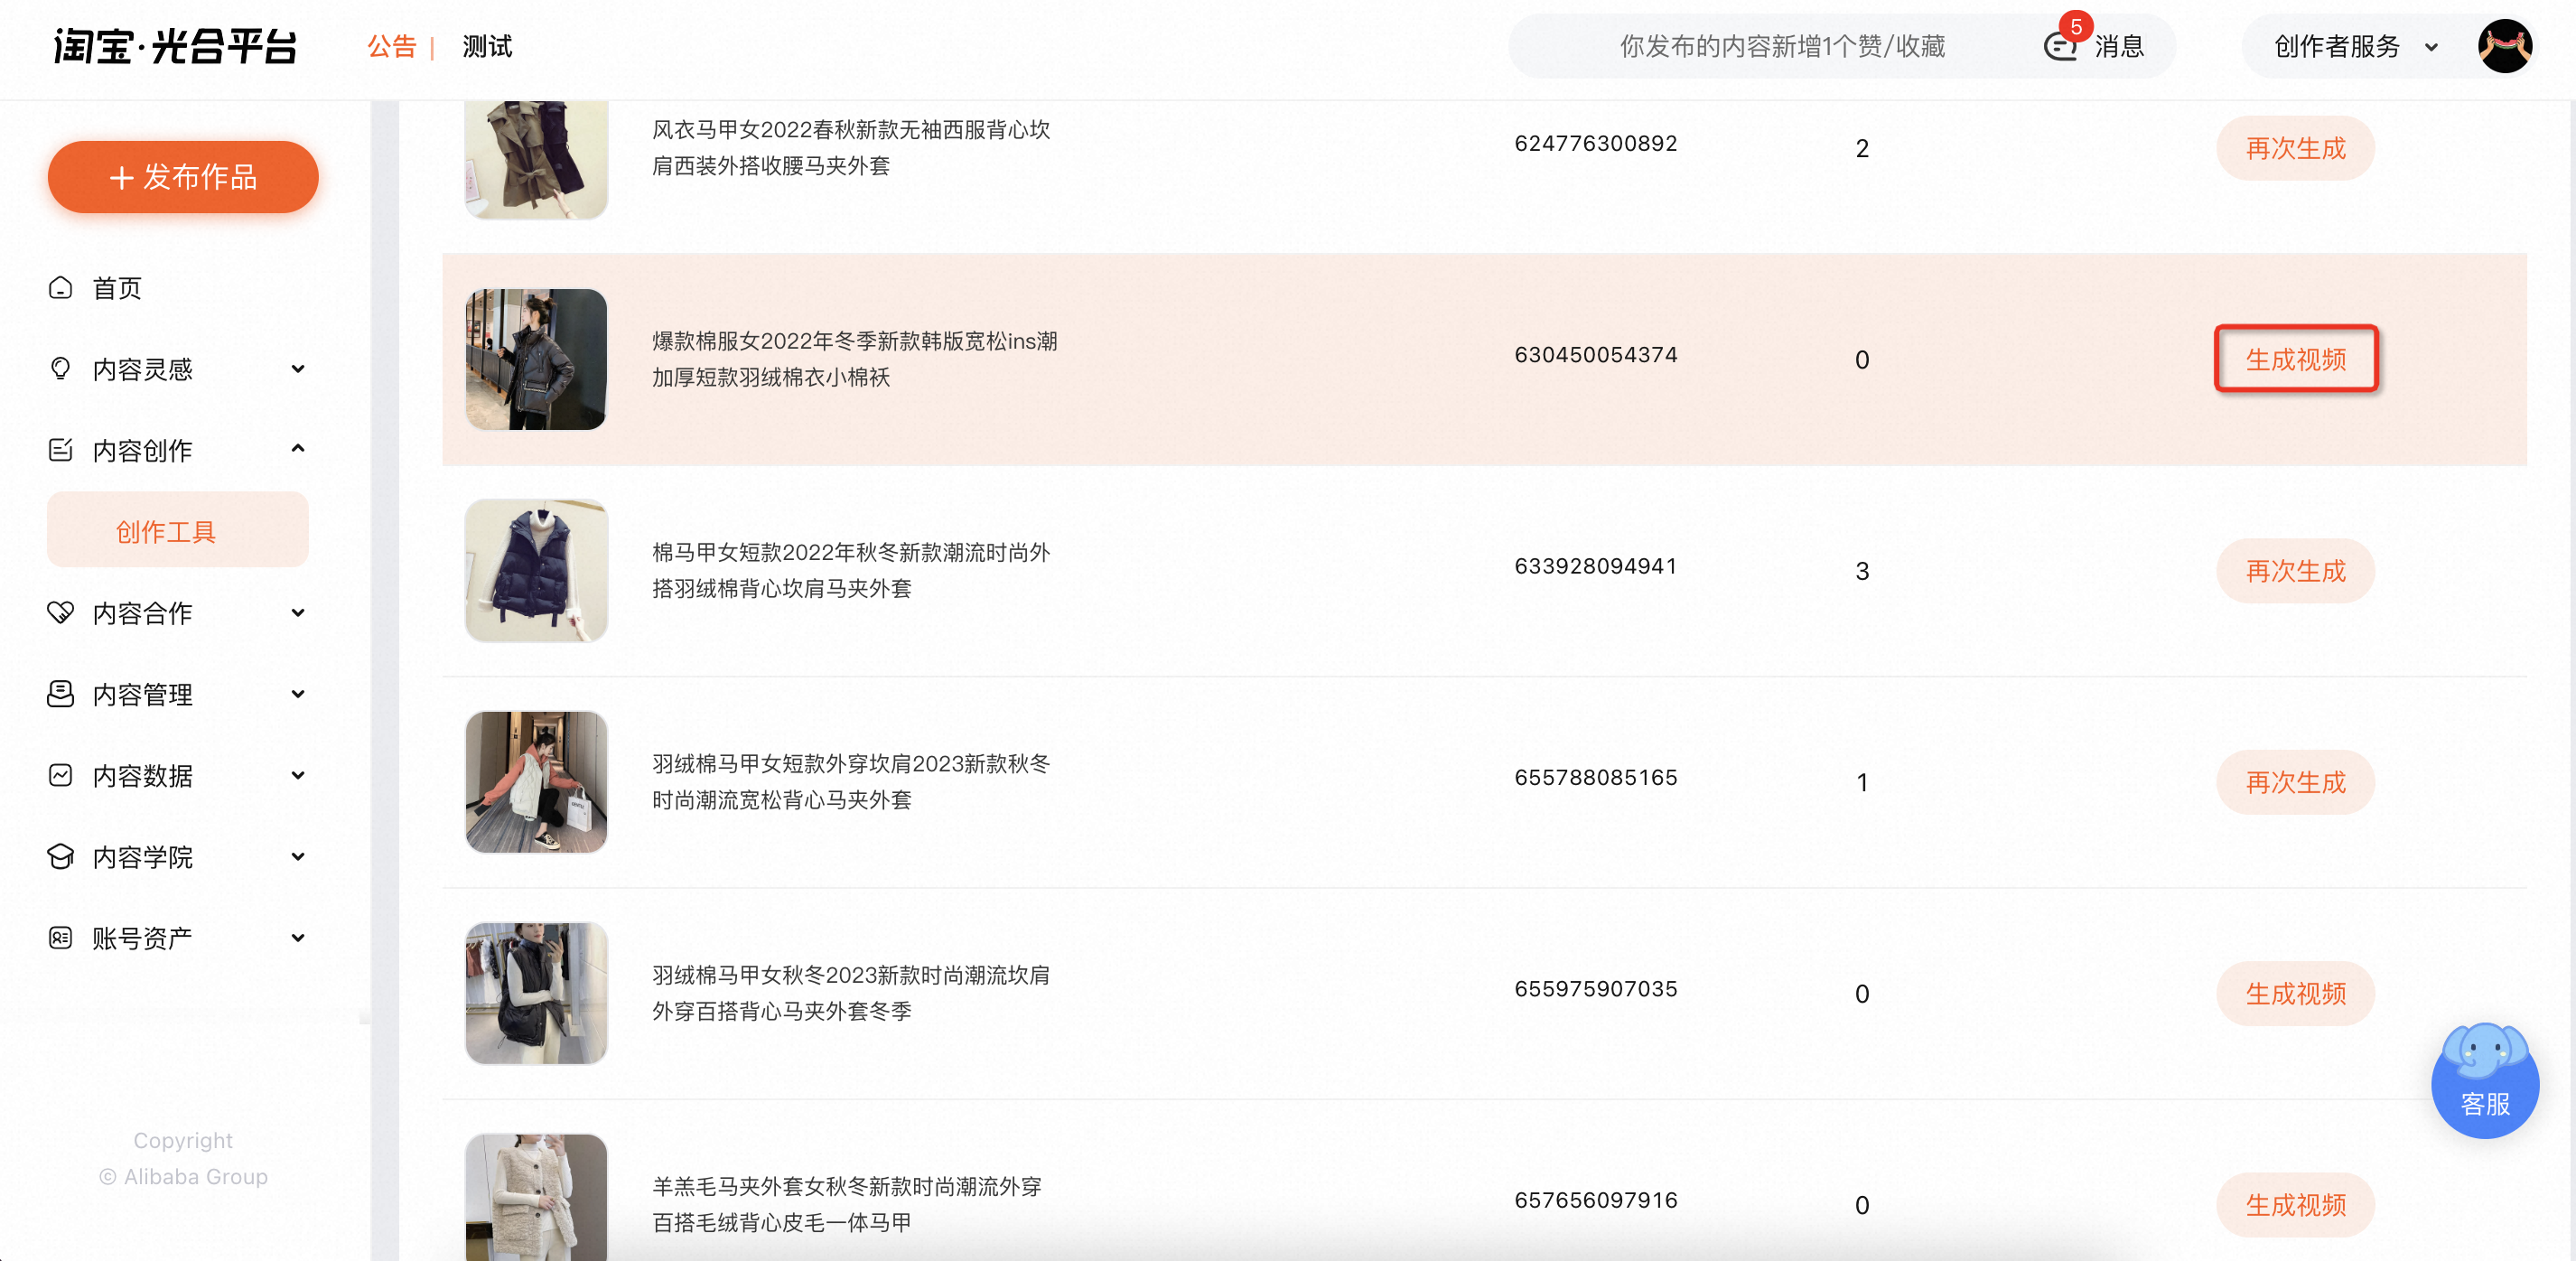
Task: Open the 创作者服务 dropdown
Action: click(2356, 46)
